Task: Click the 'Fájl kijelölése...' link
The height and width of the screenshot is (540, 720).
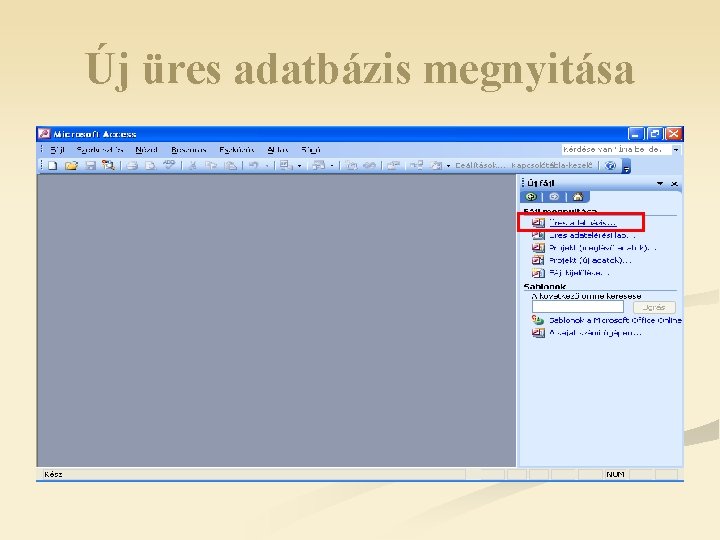Action: pyautogui.click(x=579, y=273)
